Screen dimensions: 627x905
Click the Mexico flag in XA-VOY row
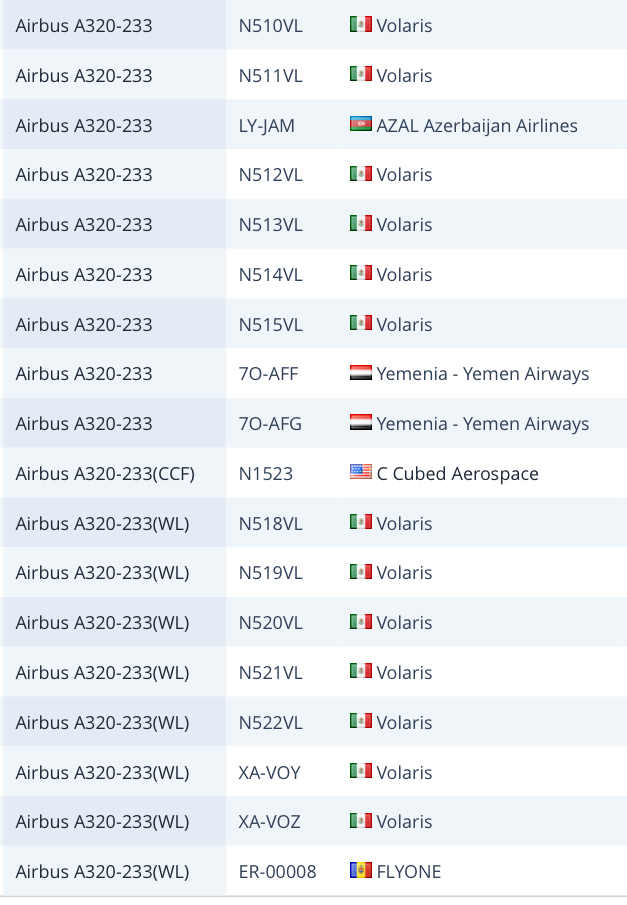(360, 772)
